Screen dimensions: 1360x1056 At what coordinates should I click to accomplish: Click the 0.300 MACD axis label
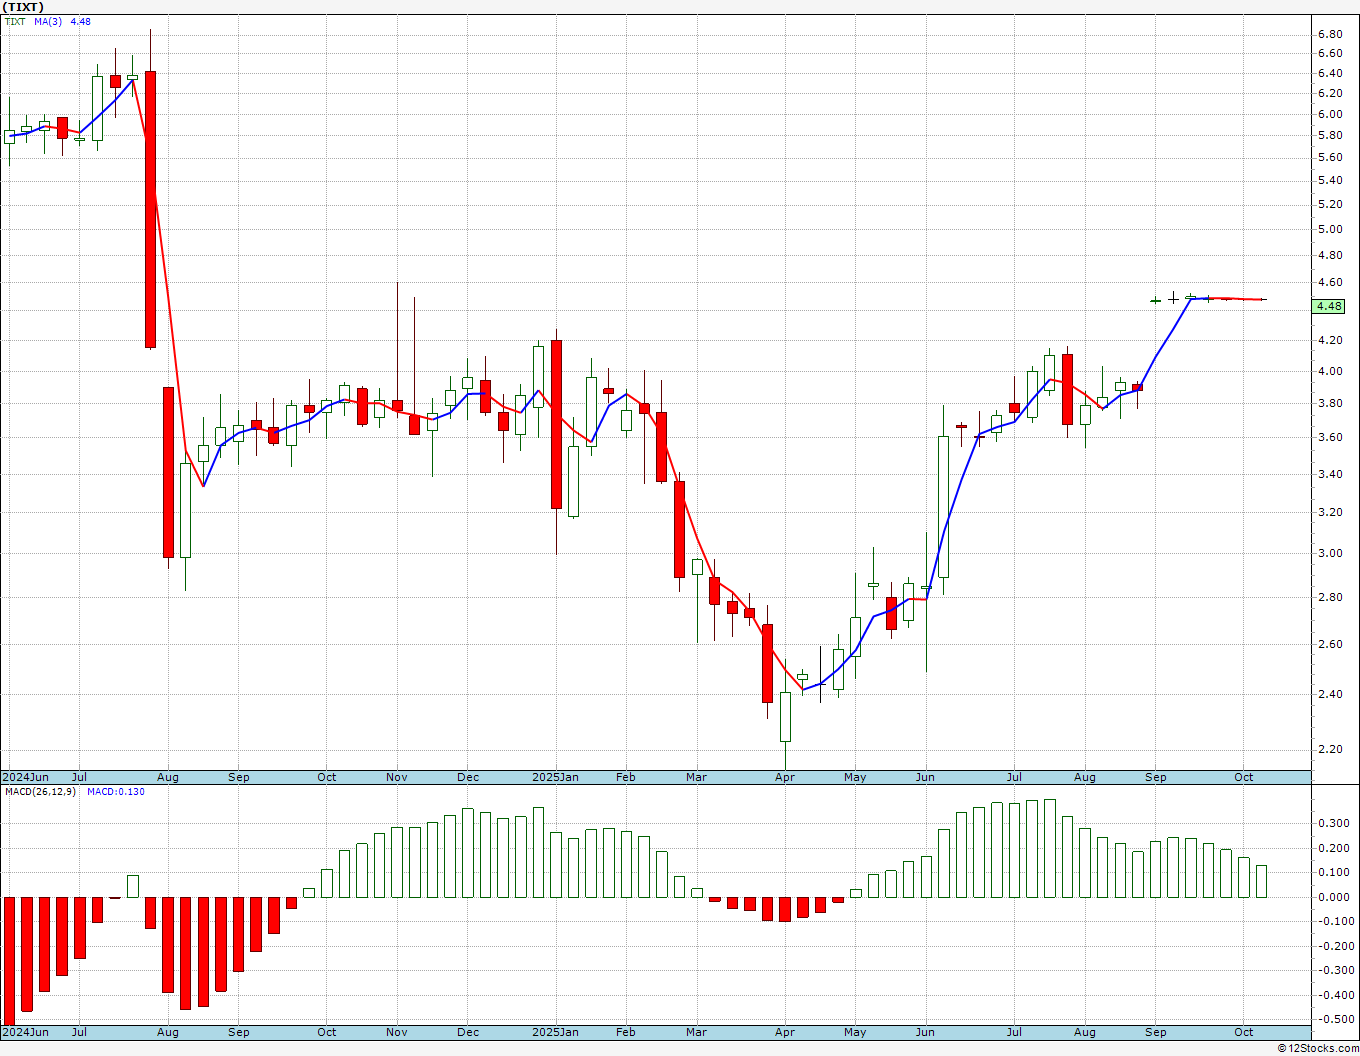pos(1333,824)
